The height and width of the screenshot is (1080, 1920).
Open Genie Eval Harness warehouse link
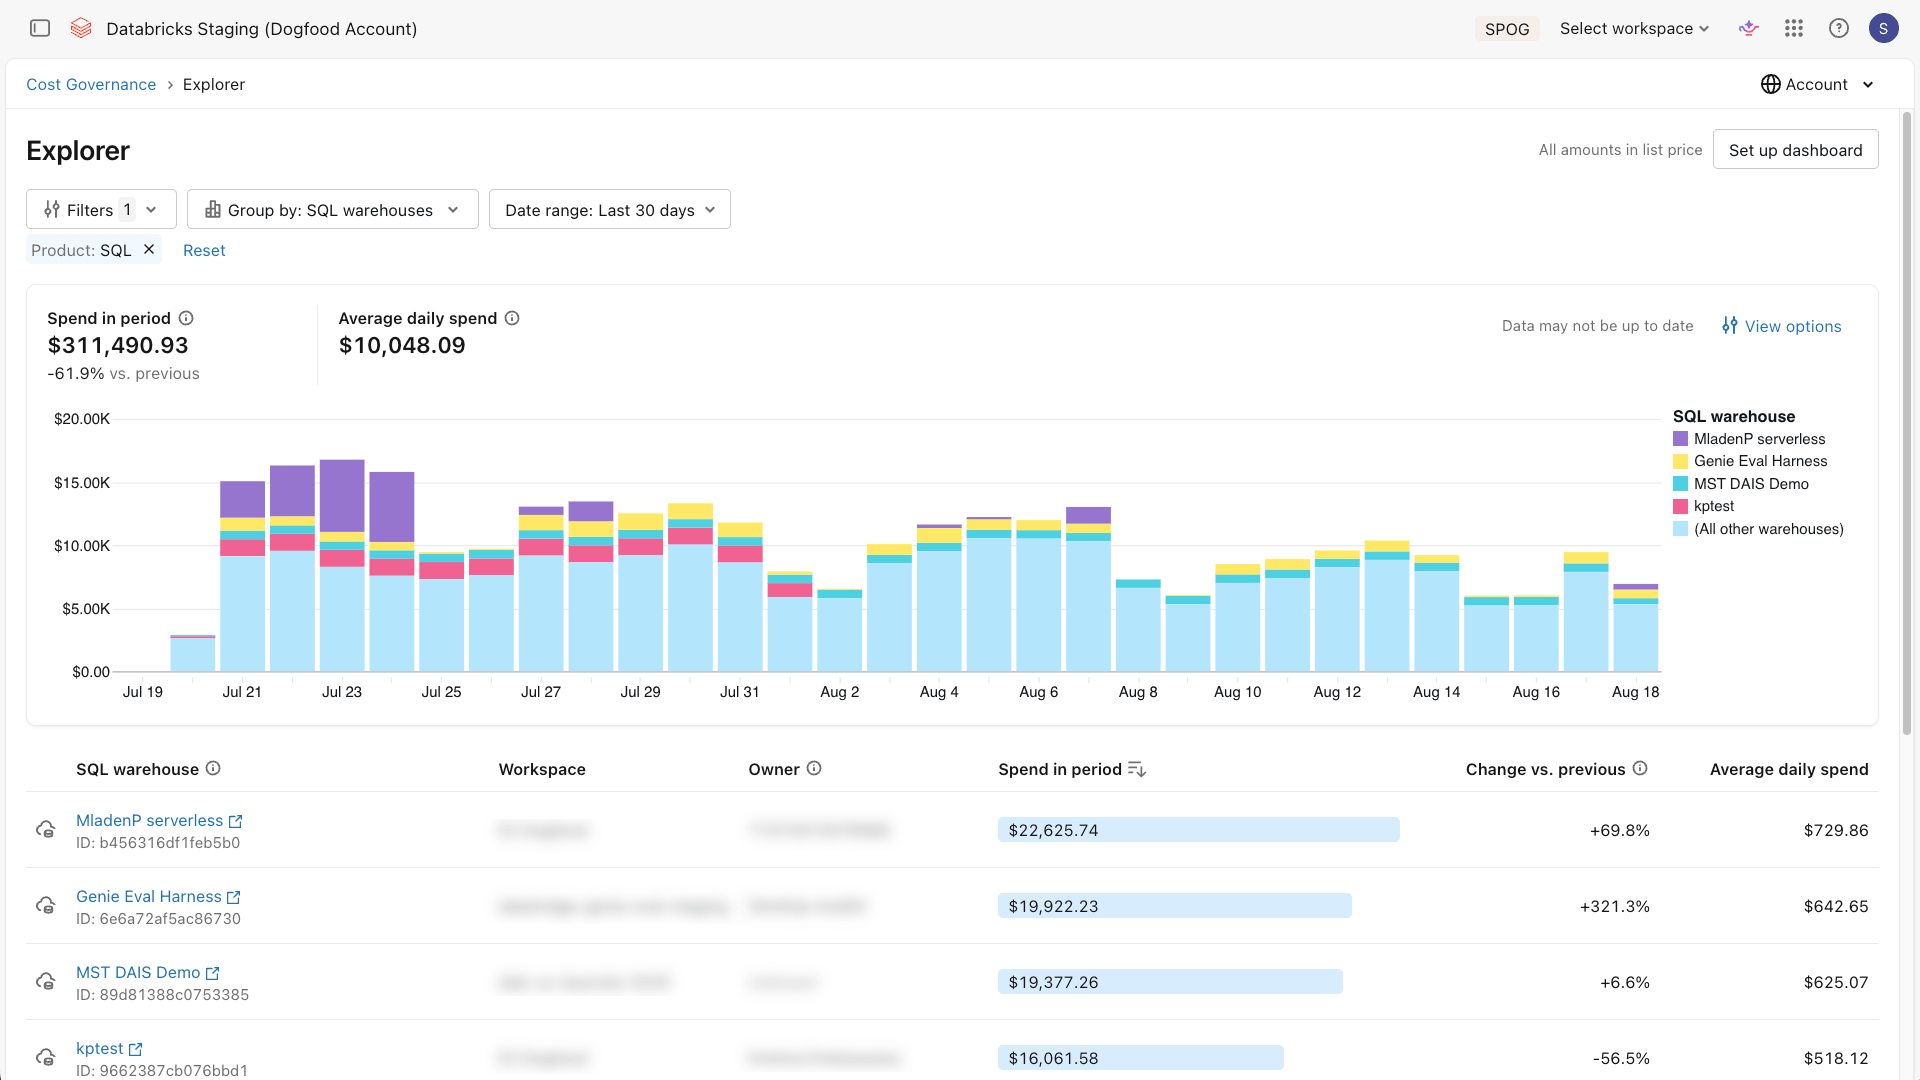click(x=149, y=896)
